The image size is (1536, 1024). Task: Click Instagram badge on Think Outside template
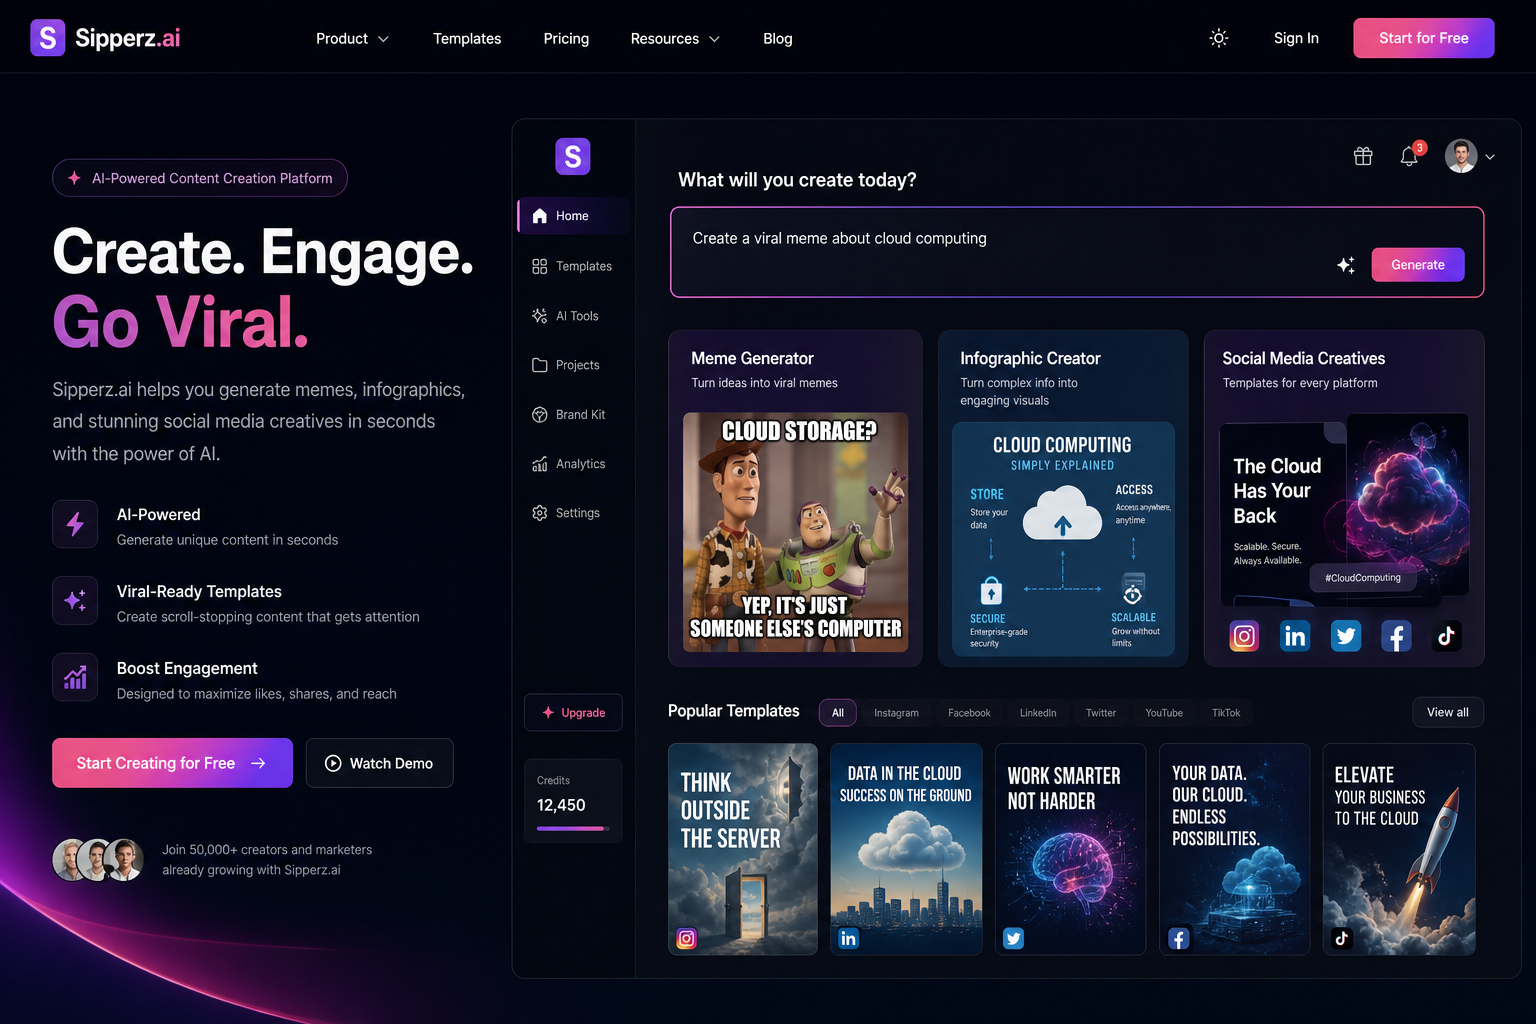click(686, 939)
